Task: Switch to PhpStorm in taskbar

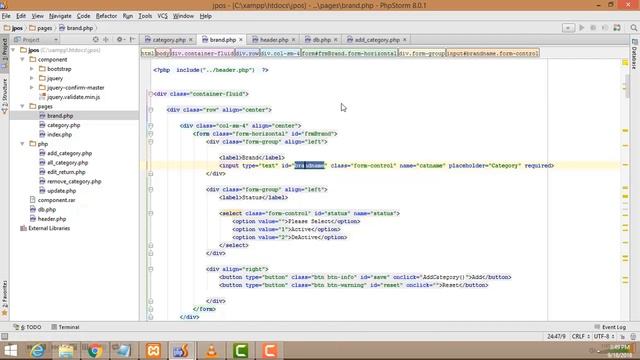Action: [181, 351]
